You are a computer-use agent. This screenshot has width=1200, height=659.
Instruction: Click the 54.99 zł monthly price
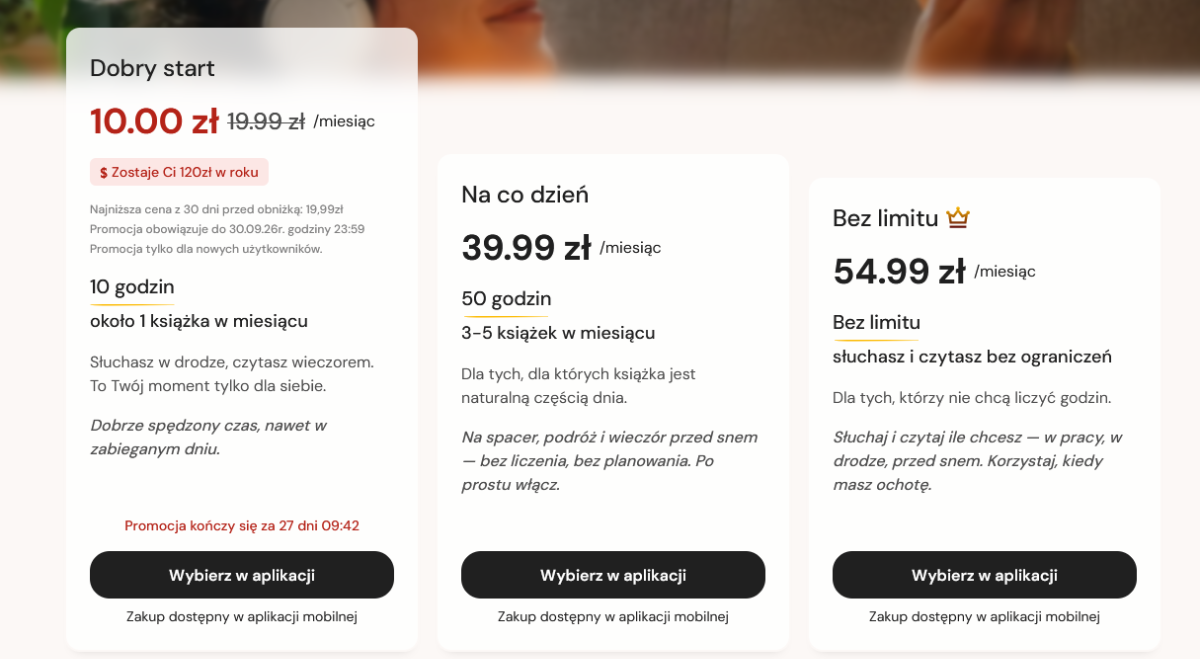click(x=899, y=271)
